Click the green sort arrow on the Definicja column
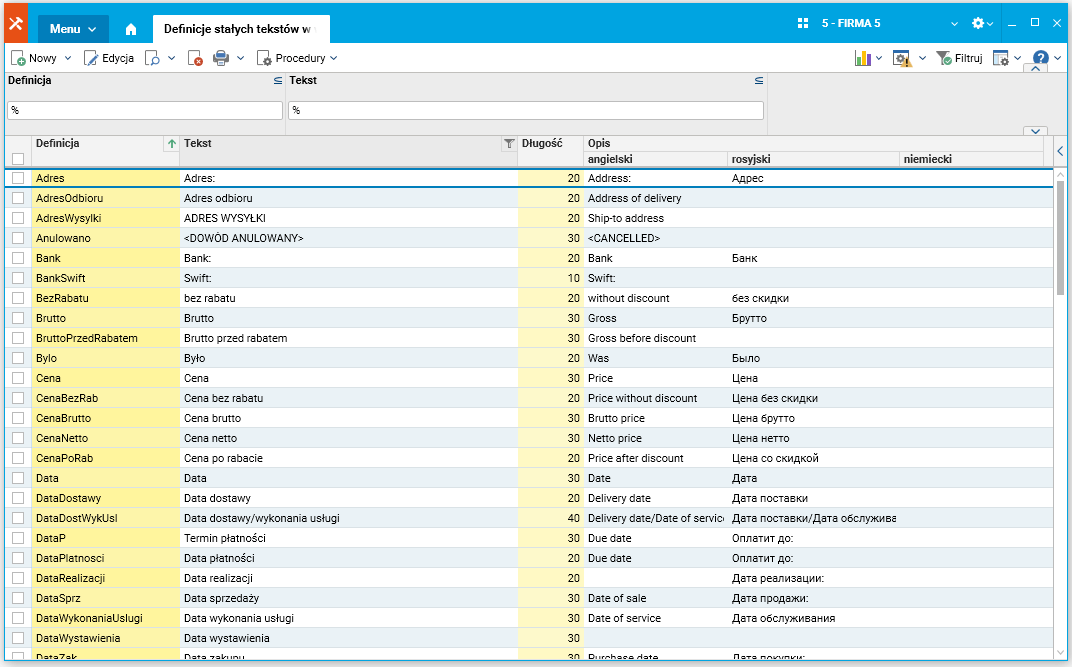This screenshot has height=667, width=1072. coord(172,144)
